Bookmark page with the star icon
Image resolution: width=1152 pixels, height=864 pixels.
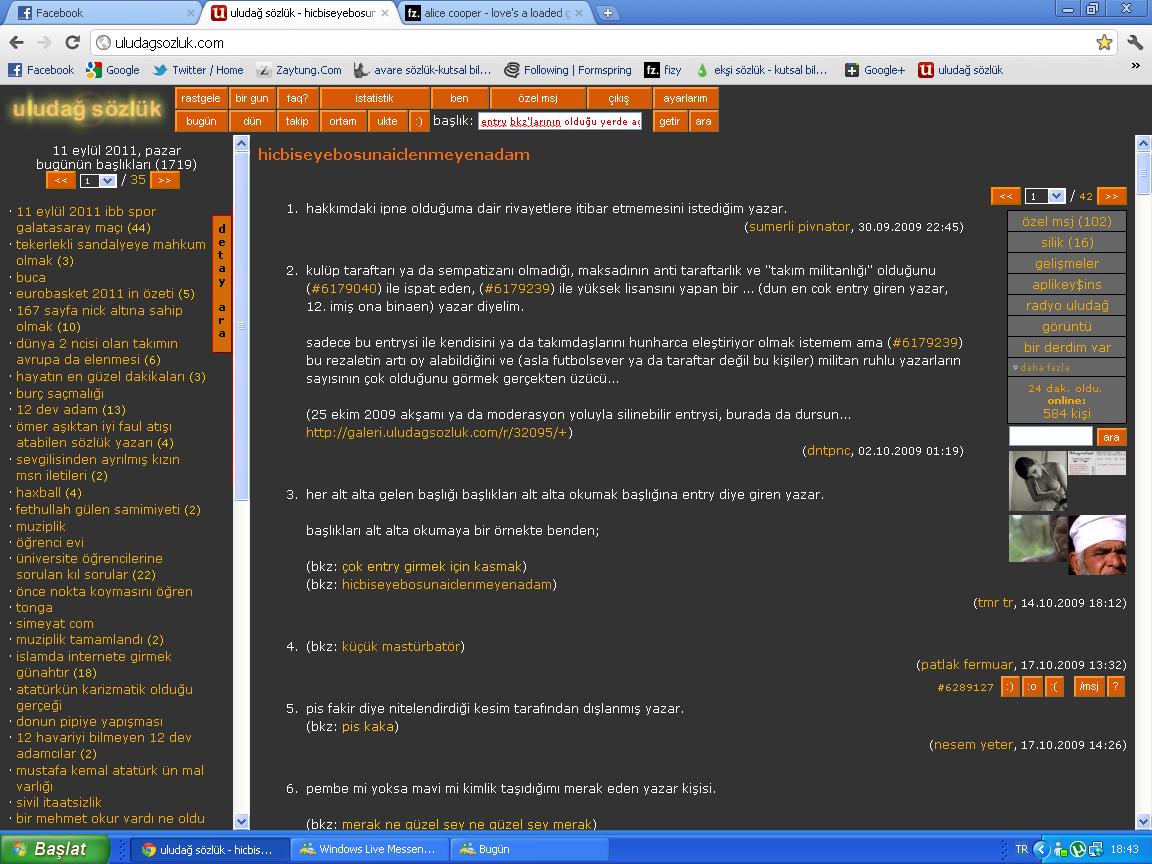tap(1104, 43)
